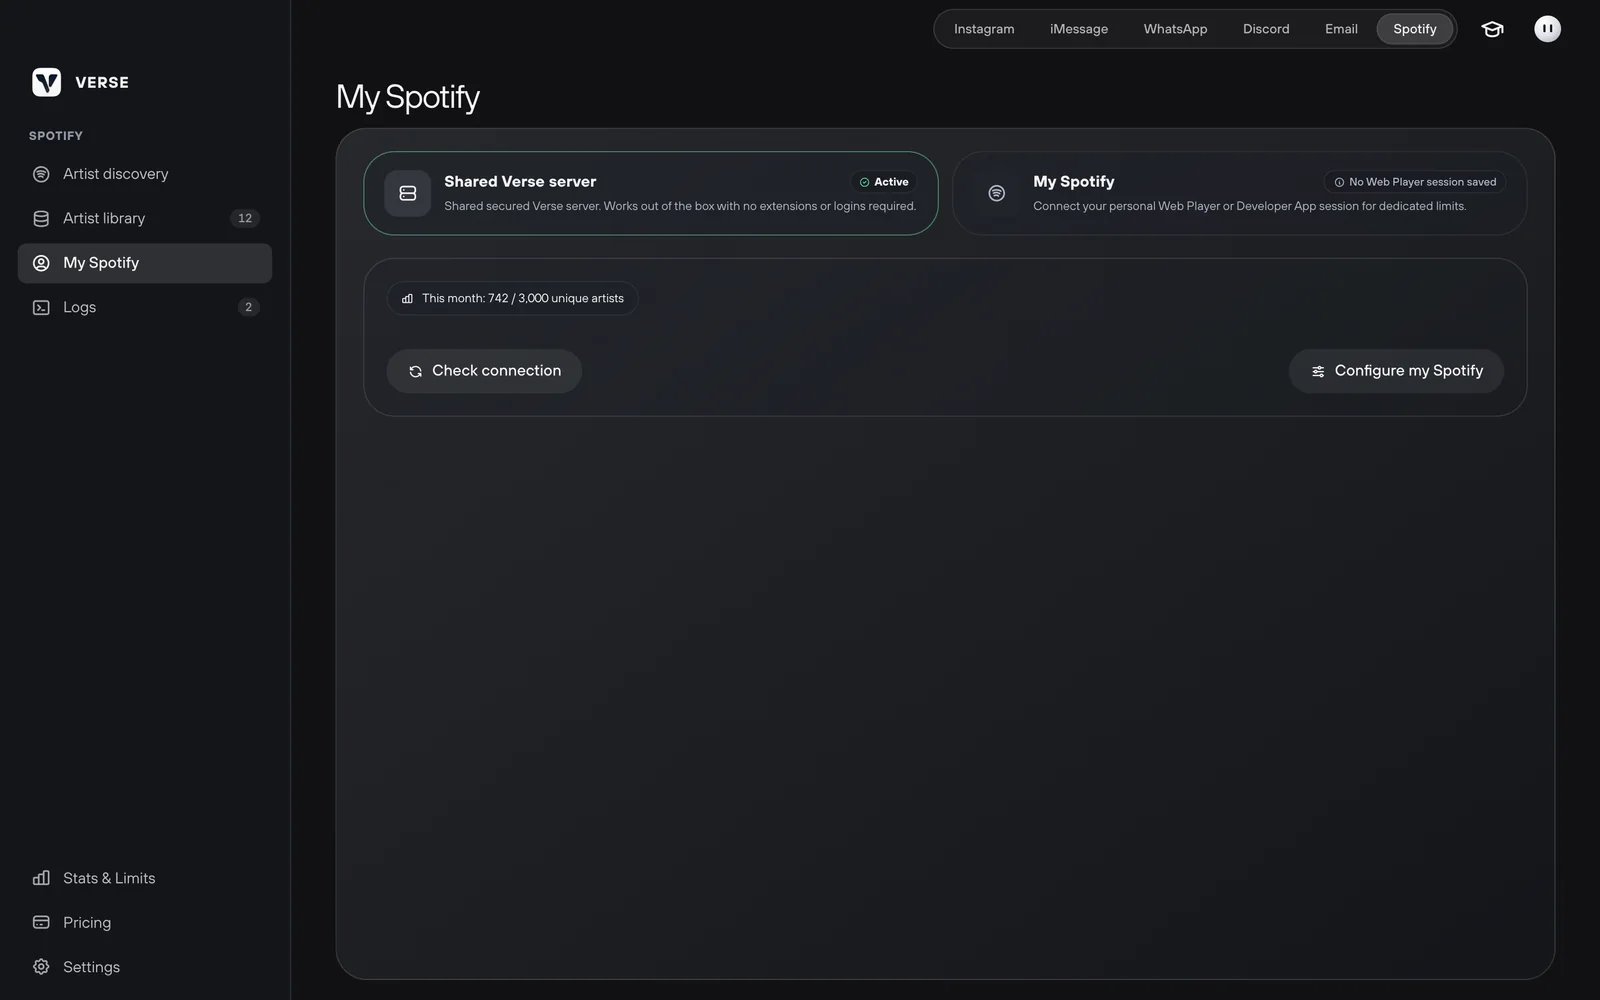Image resolution: width=1600 pixels, height=1000 pixels.
Task: Click the Check connection button
Action: click(x=484, y=371)
